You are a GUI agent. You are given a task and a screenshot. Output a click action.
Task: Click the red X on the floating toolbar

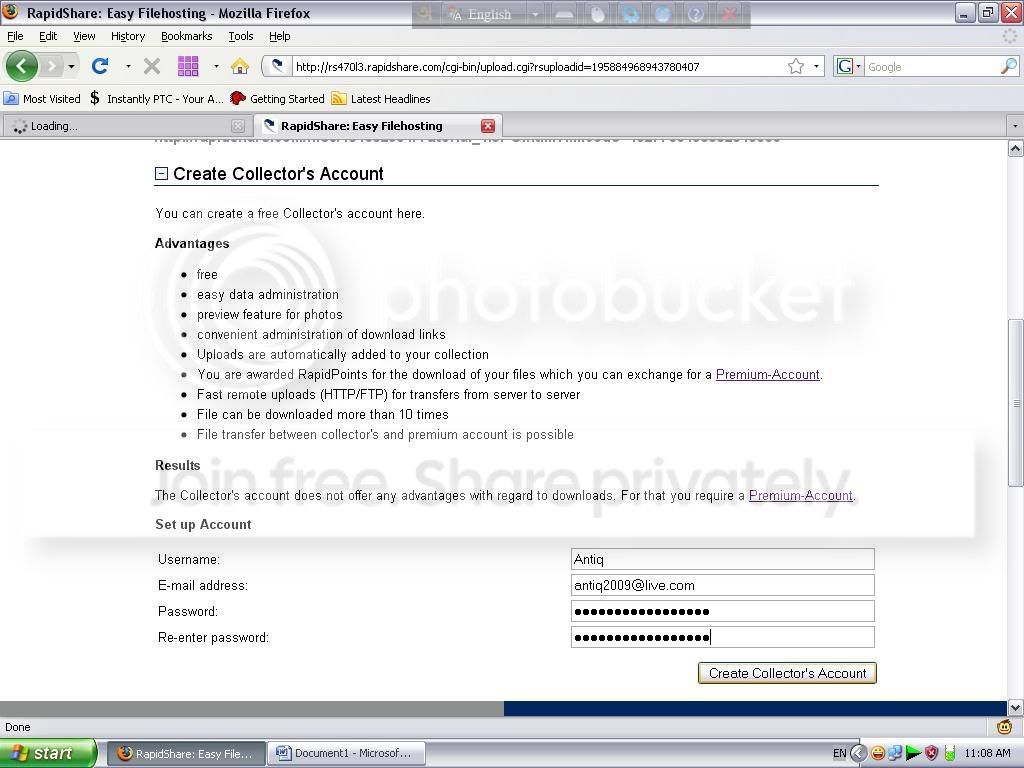730,14
